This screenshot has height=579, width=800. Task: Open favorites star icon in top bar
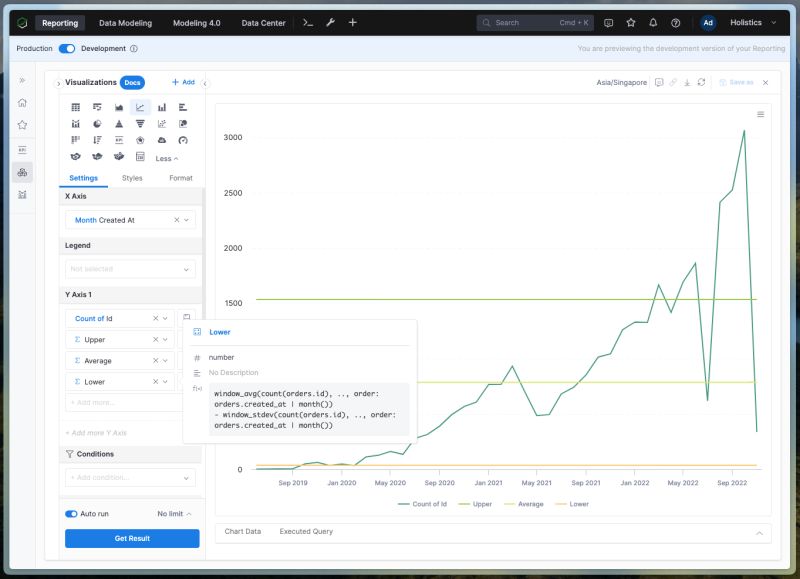point(631,22)
